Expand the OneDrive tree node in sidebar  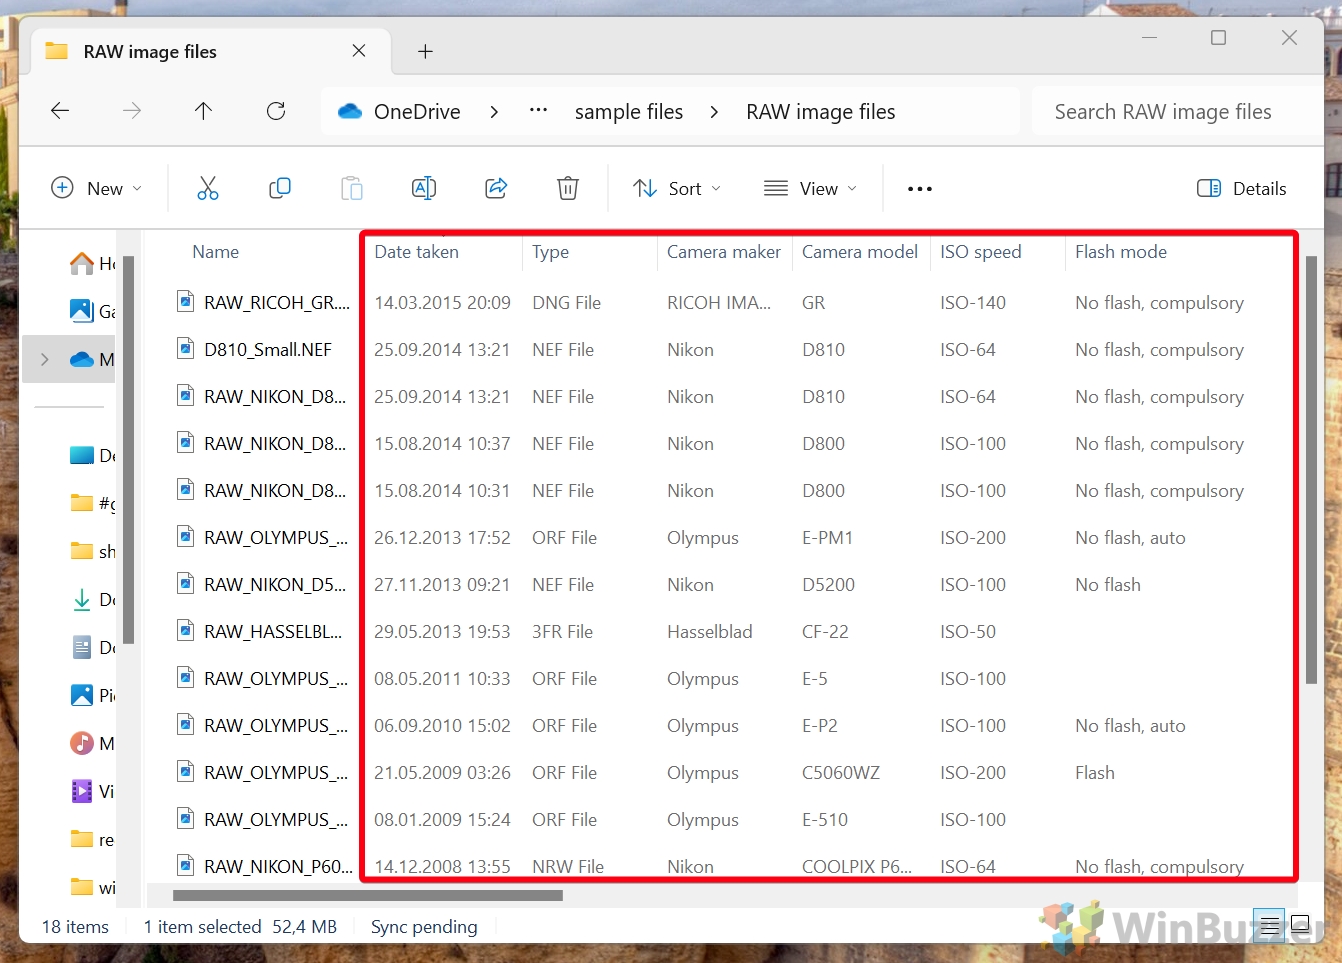tap(45, 359)
